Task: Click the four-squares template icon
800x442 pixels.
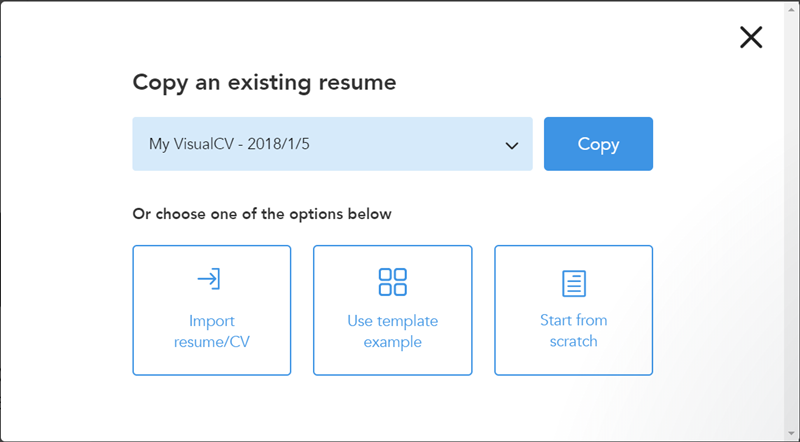Action: (x=392, y=281)
